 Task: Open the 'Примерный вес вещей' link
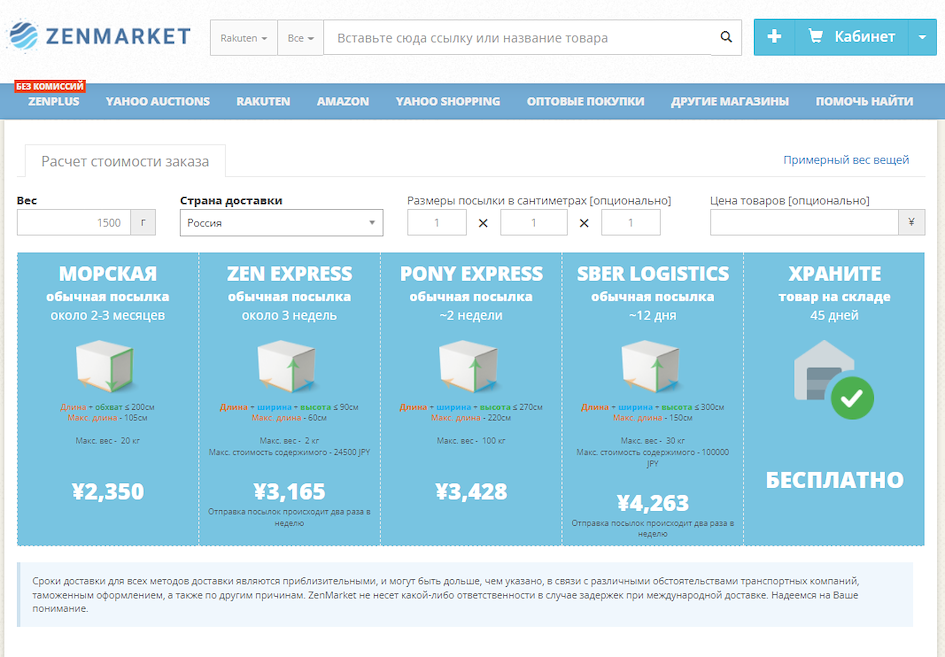click(846, 160)
